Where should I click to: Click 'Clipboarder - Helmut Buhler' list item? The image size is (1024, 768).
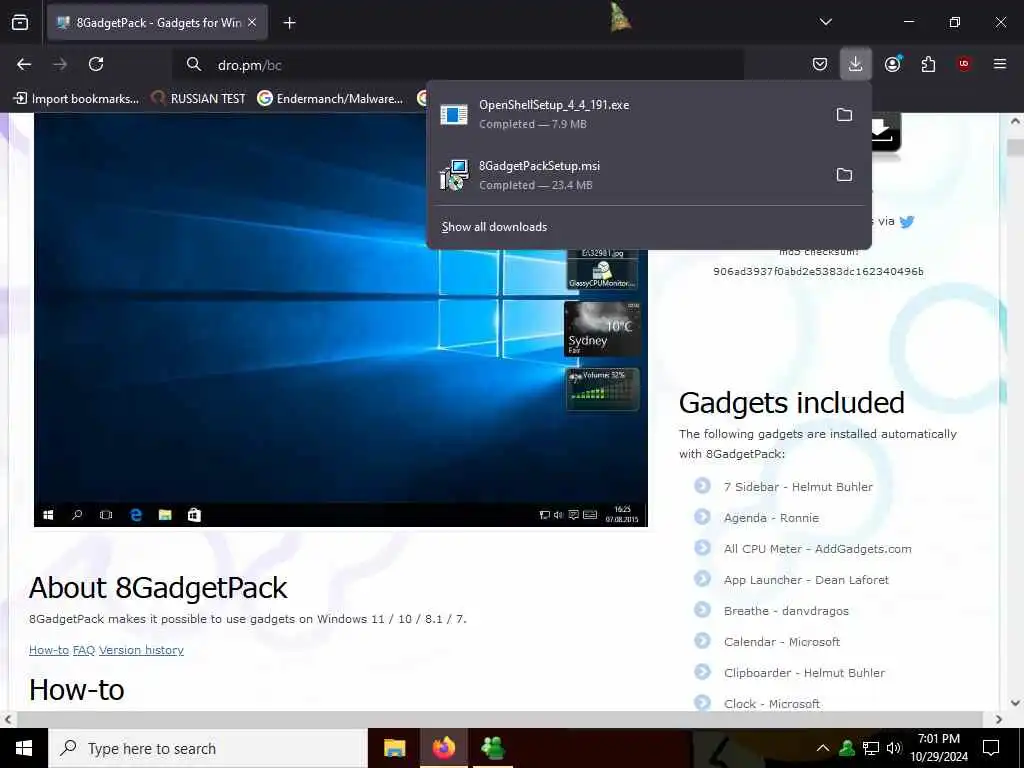[x=805, y=673]
